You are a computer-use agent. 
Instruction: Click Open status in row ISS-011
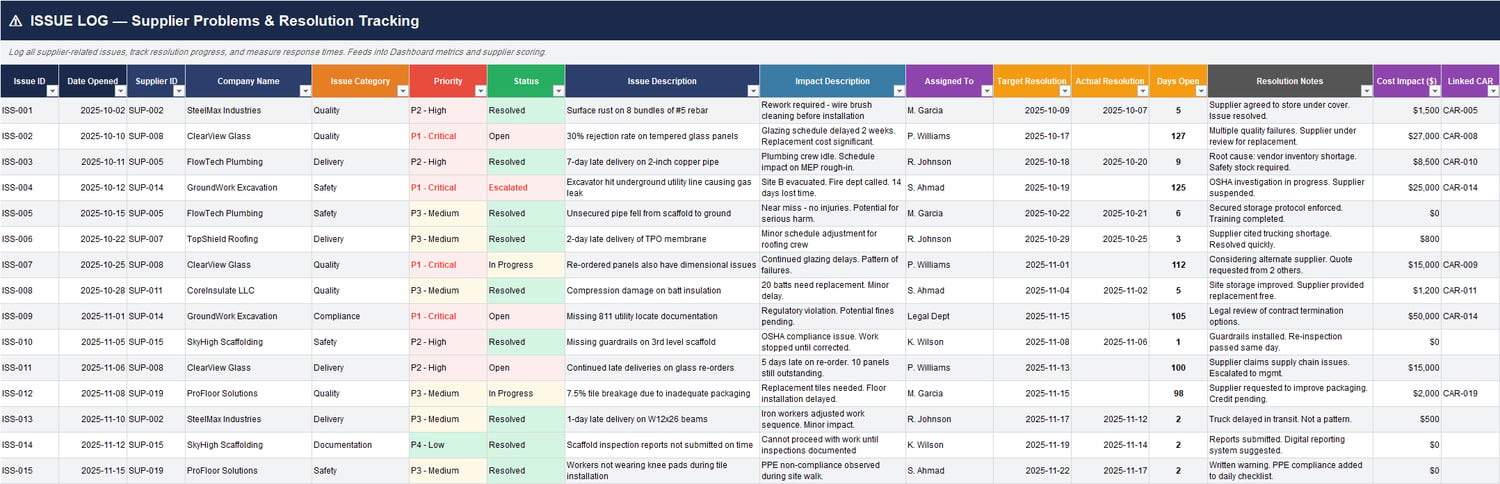click(526, 368)
